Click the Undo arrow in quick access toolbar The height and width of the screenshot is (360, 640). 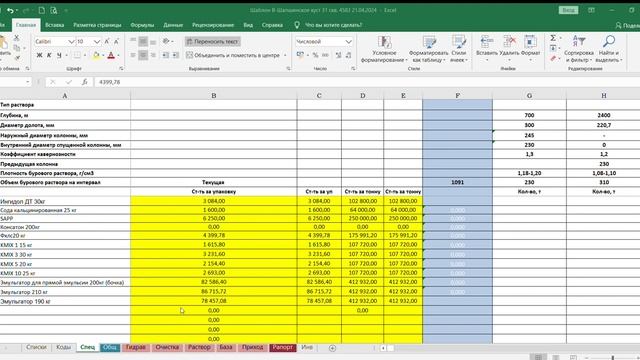coord(10,10)
